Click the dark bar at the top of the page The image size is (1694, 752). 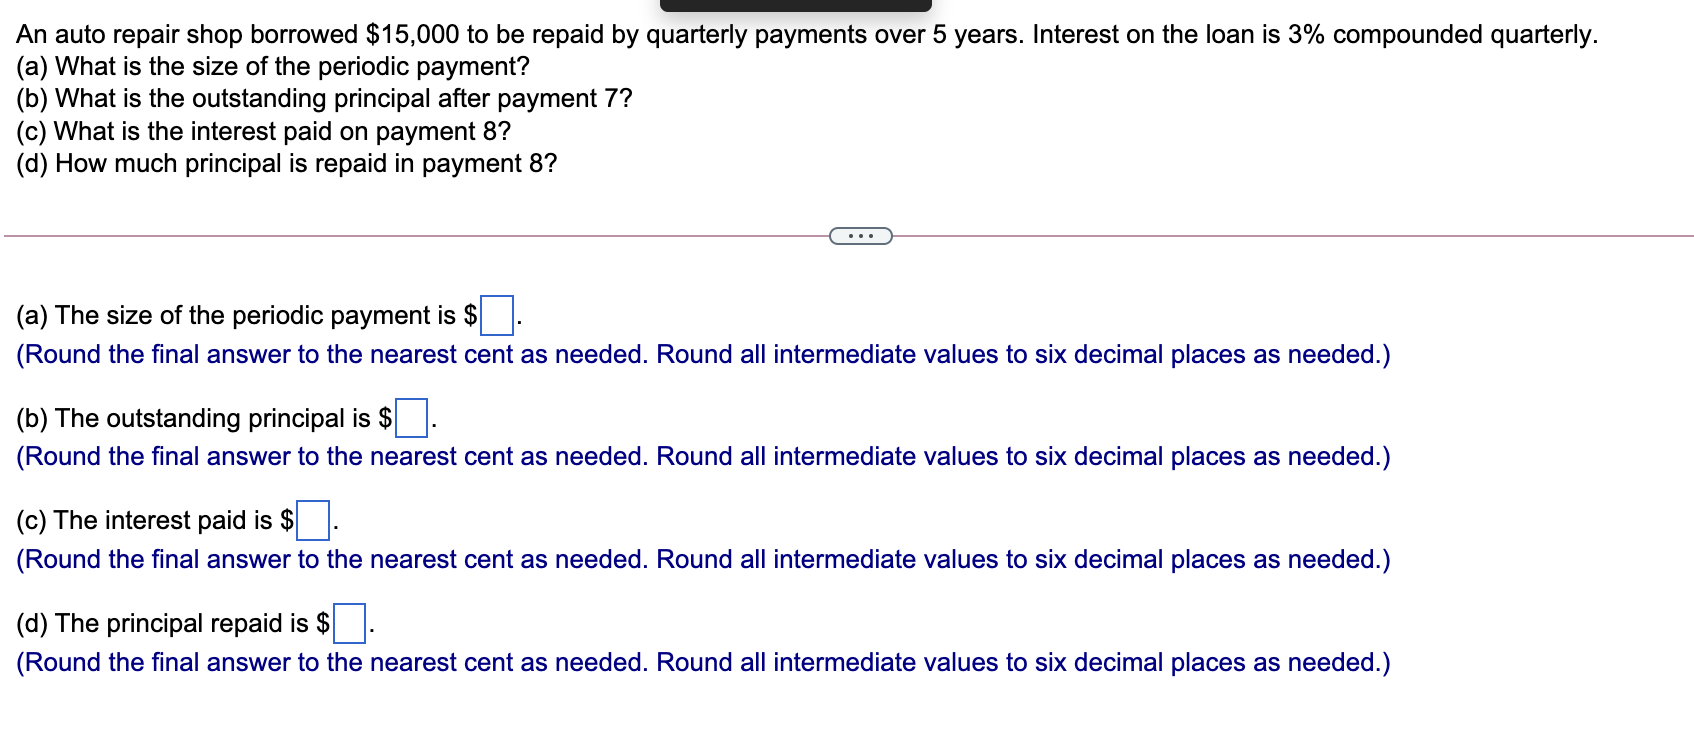pos(796,5)
